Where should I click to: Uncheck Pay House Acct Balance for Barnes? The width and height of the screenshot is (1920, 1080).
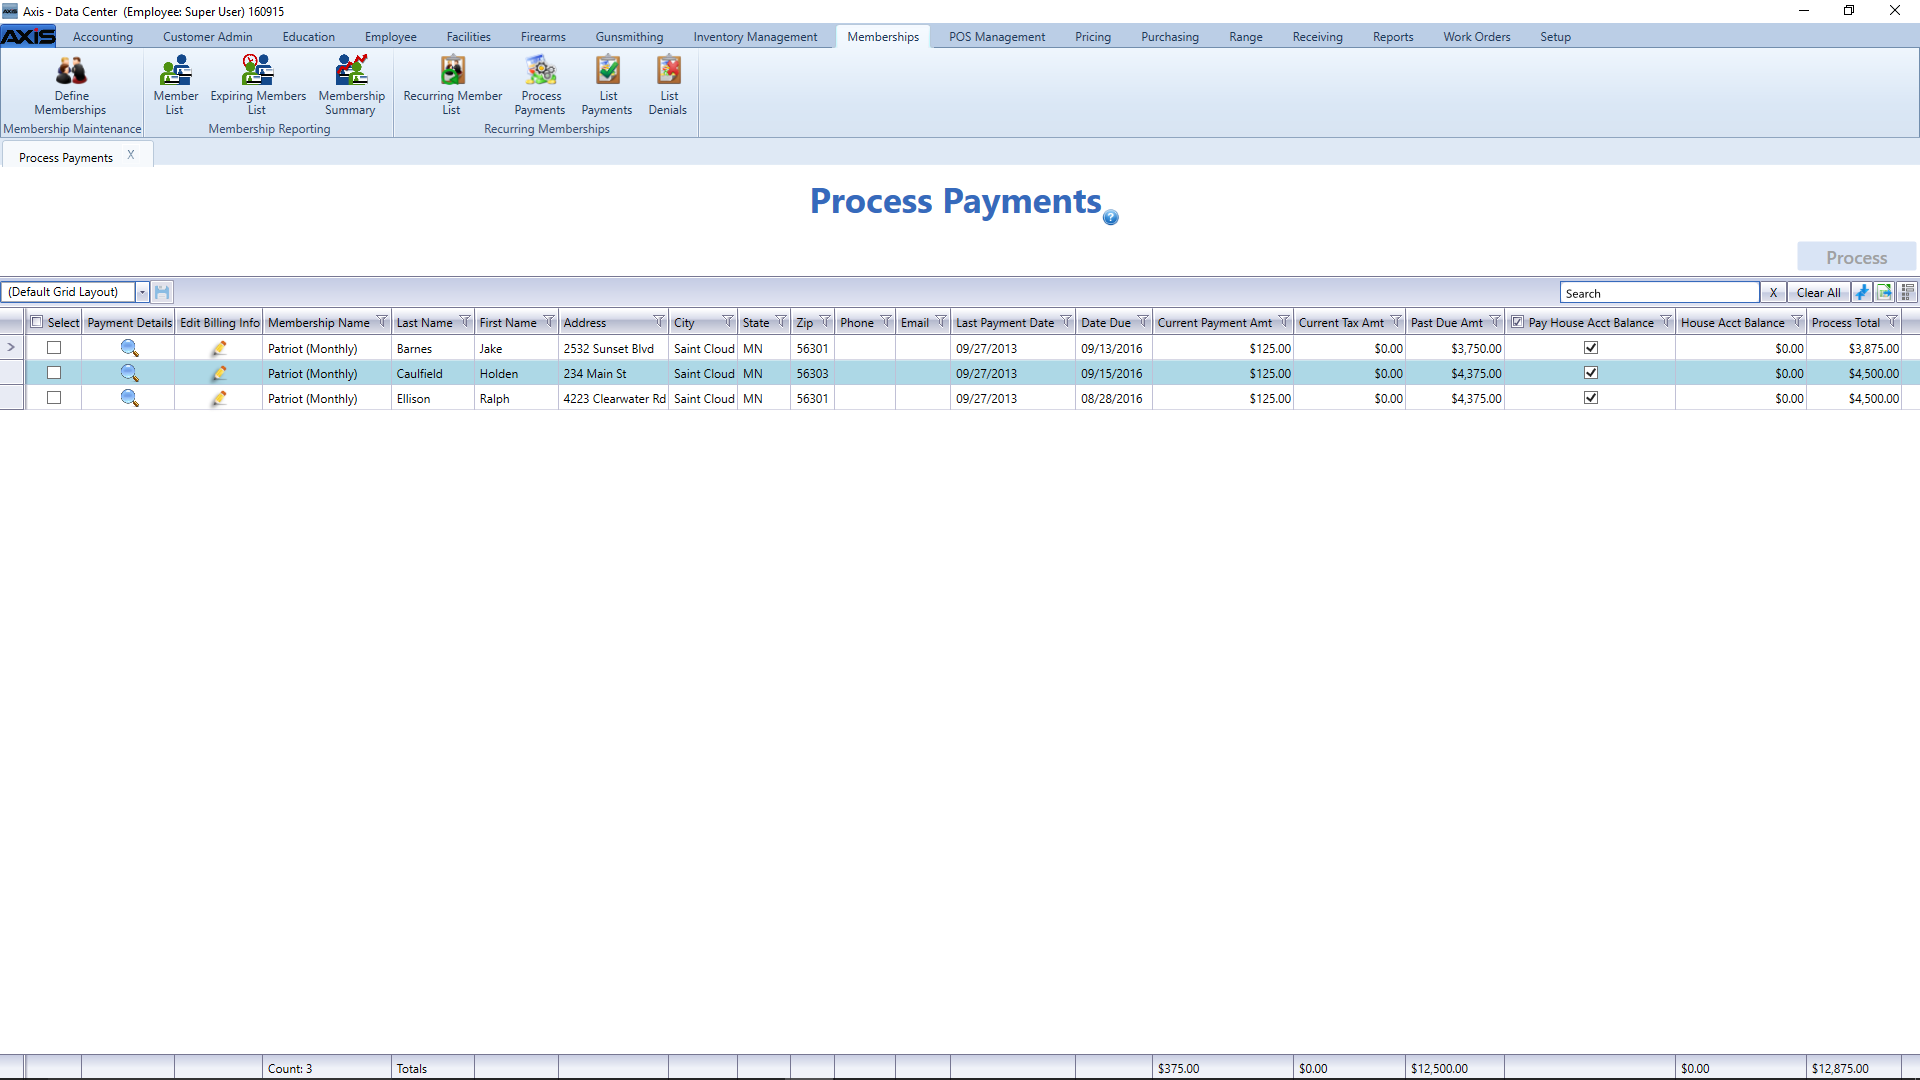click(x=1591, y=348)
